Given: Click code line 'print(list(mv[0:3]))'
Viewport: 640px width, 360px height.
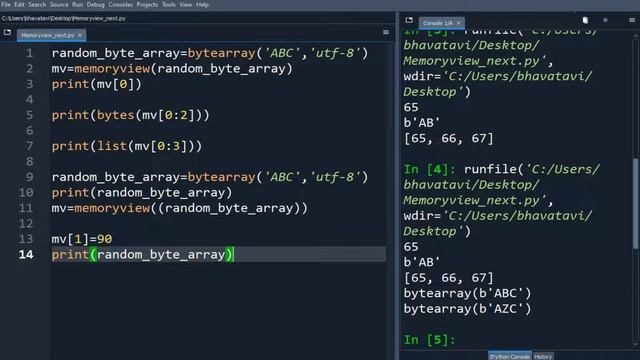Looking at the screenshot, I should (127, 146).
